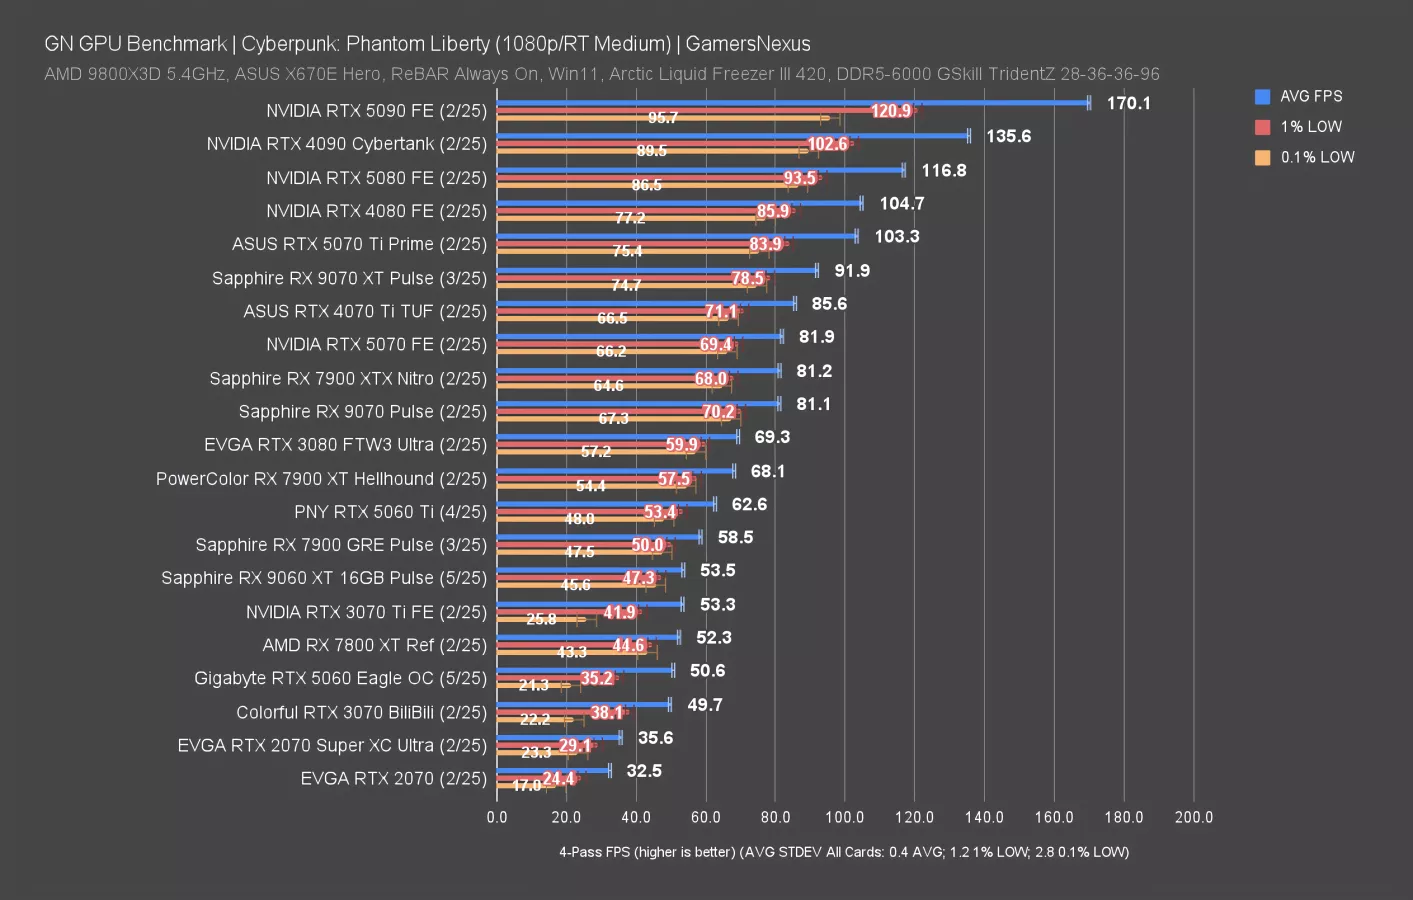1413x900 pixels.
Task: Select the NVIDIA RTX 5090 FE row label
Action: pyautogui.click(x=376, y=111)
